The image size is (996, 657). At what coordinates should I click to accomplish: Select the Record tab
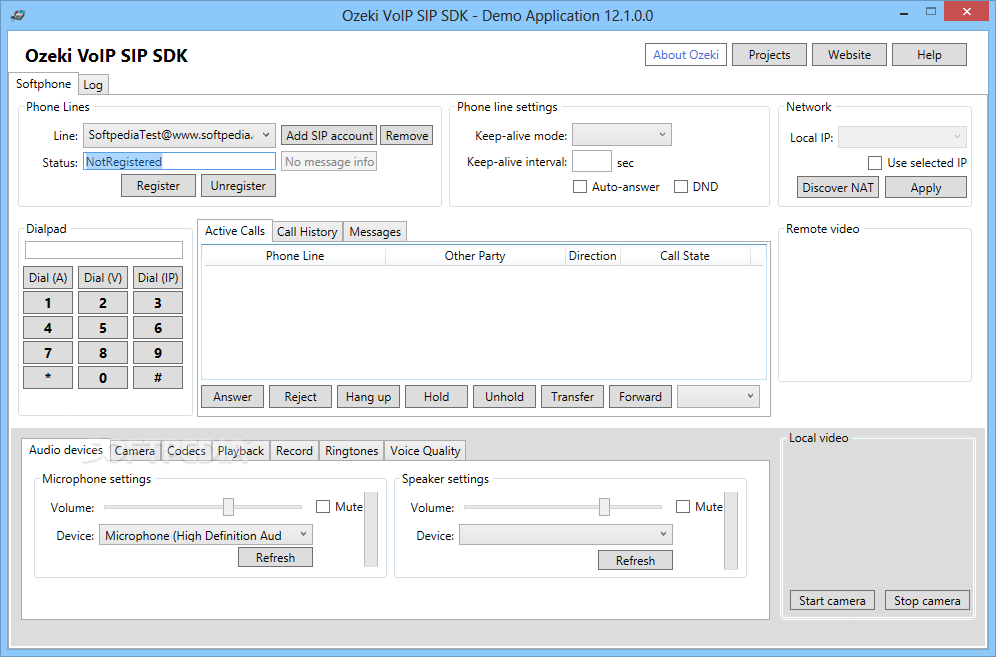point(294,450)
